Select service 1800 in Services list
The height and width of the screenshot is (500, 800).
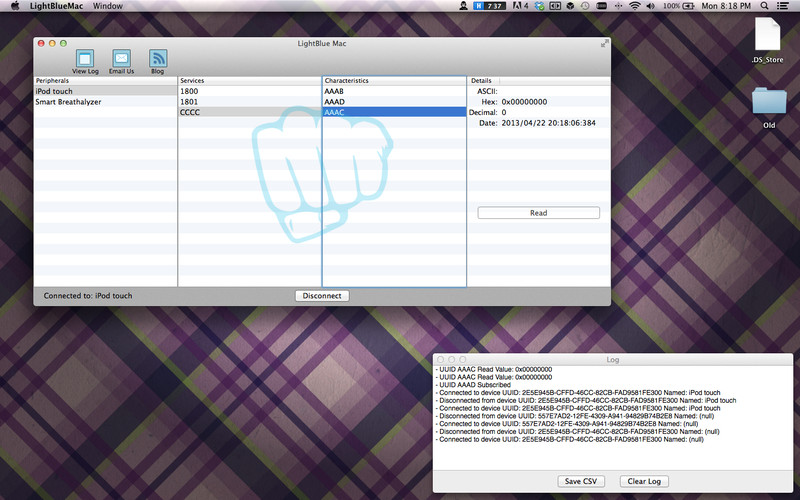click(189, 91)
